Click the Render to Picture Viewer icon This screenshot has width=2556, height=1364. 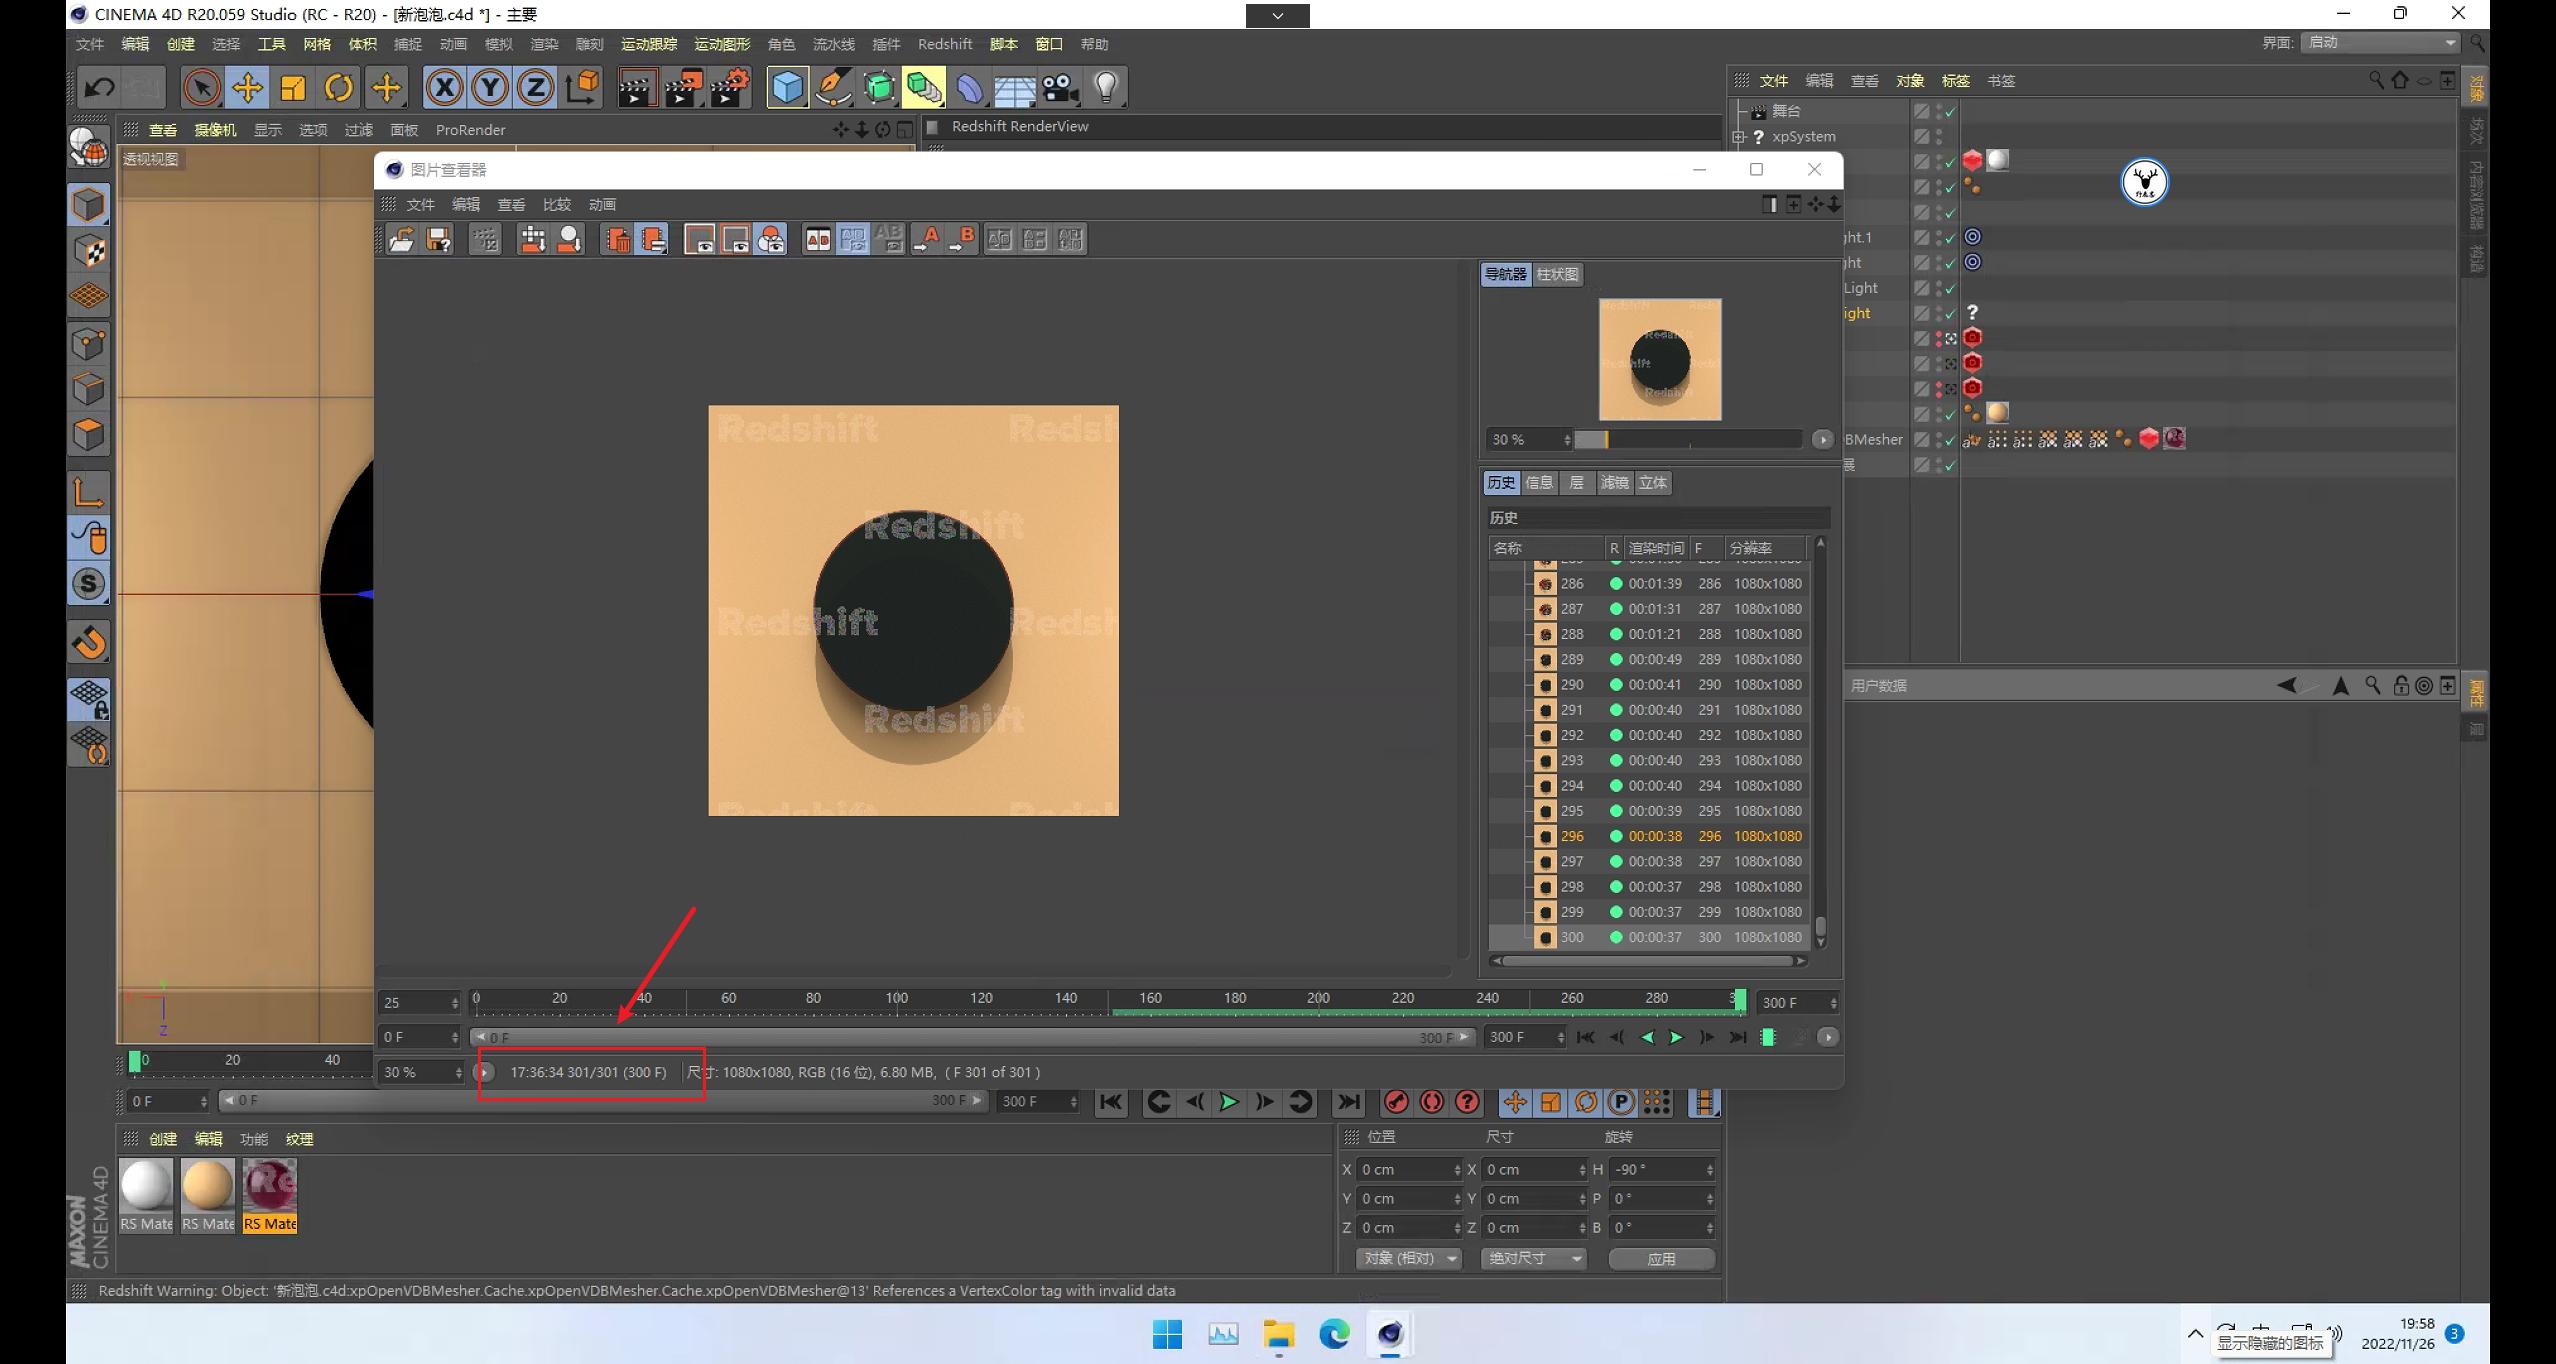pos(682,87)
